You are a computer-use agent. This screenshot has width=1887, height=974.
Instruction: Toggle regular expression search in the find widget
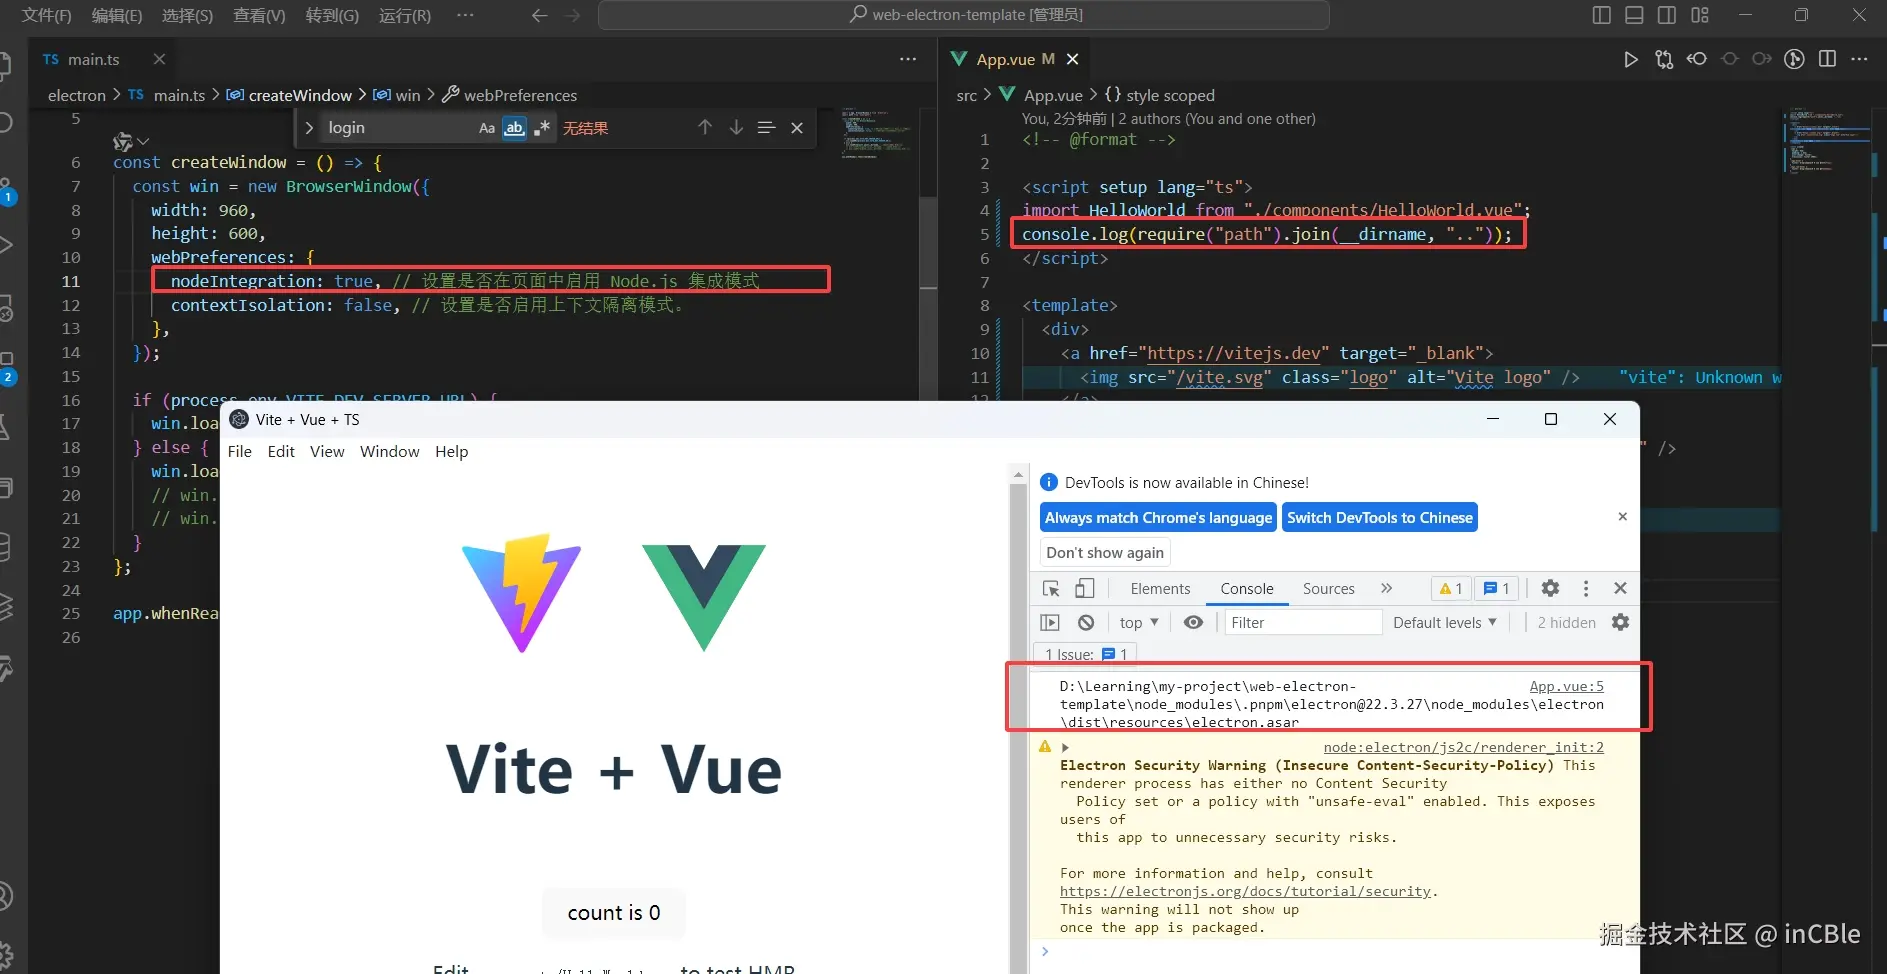(542, 128)
